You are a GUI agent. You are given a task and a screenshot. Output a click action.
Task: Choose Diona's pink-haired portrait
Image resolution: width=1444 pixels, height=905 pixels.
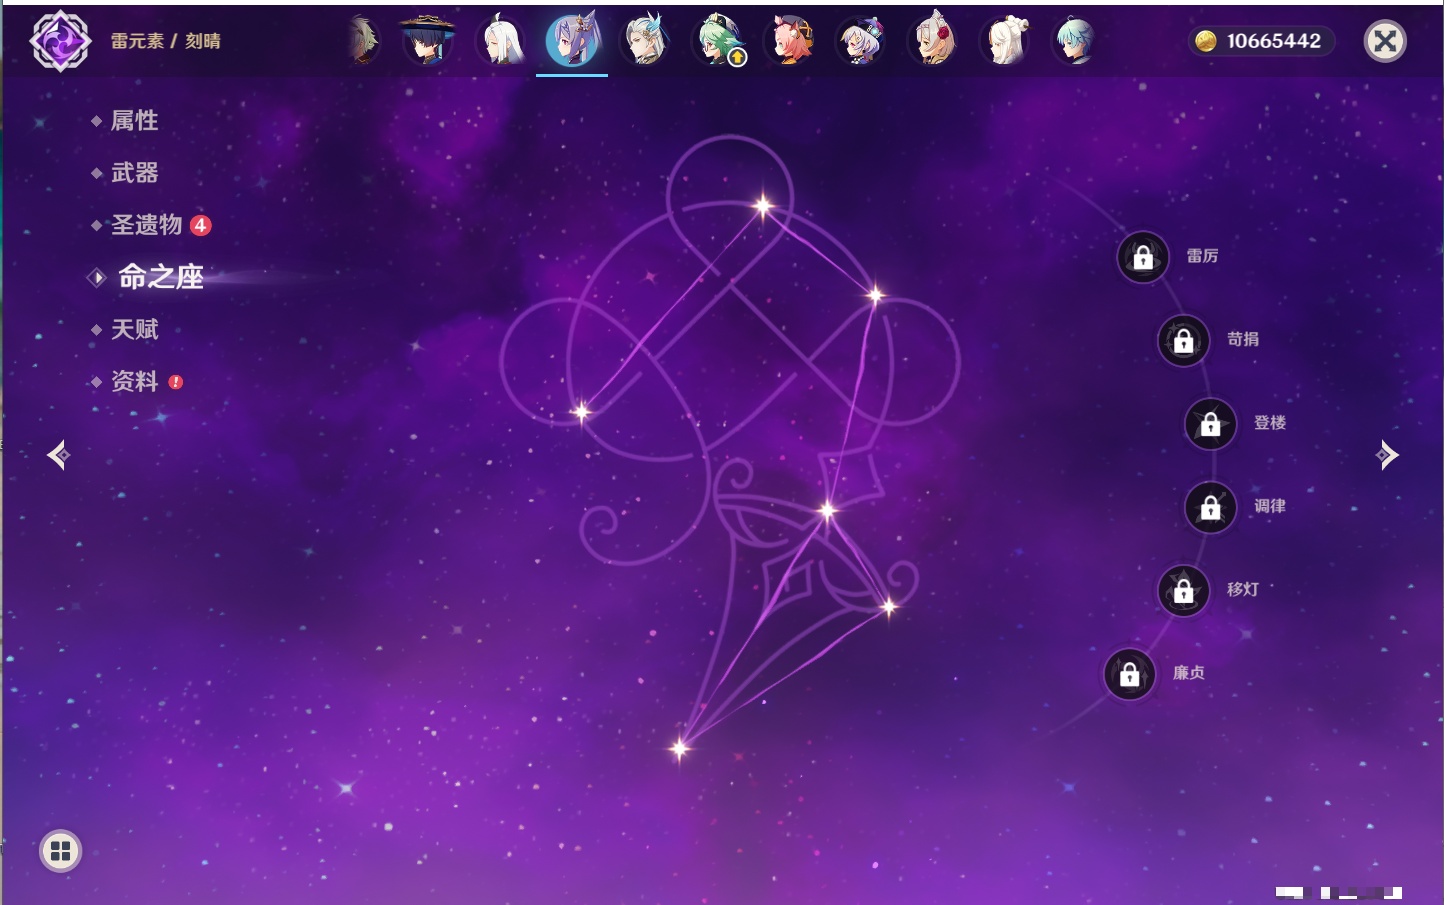pos(790,41)
